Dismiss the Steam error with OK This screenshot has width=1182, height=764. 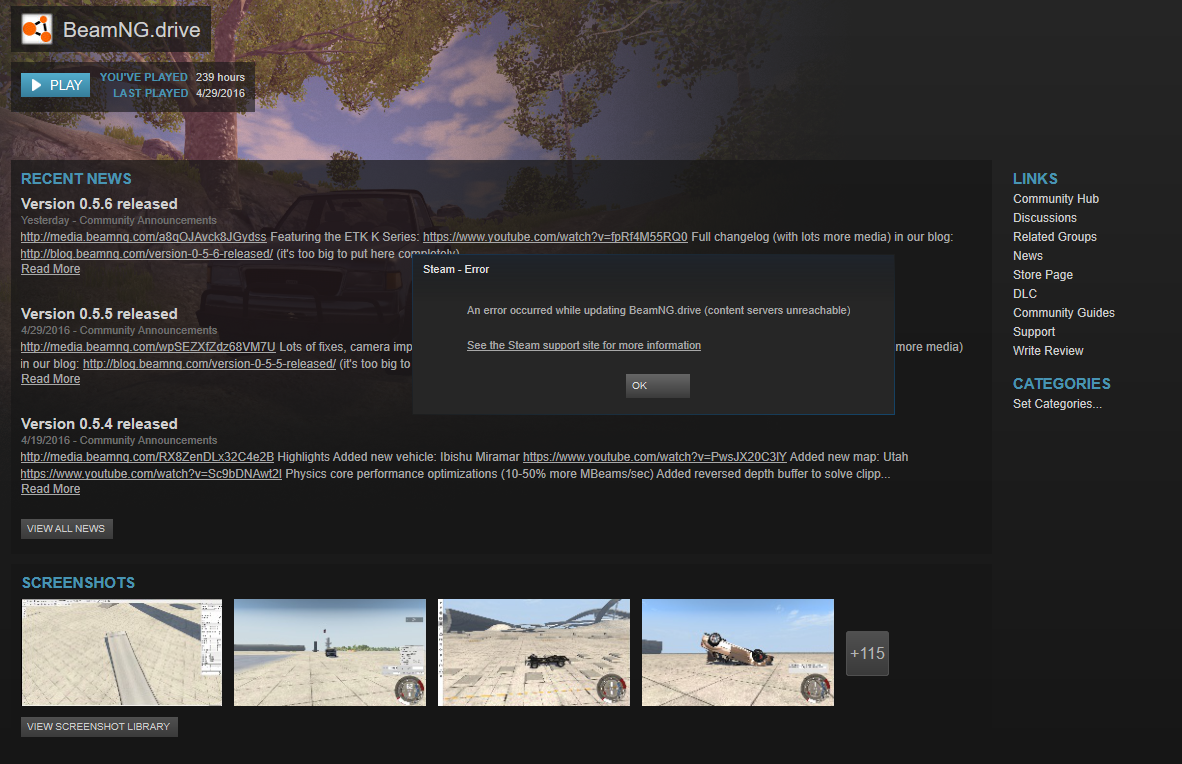coord(657,385)
